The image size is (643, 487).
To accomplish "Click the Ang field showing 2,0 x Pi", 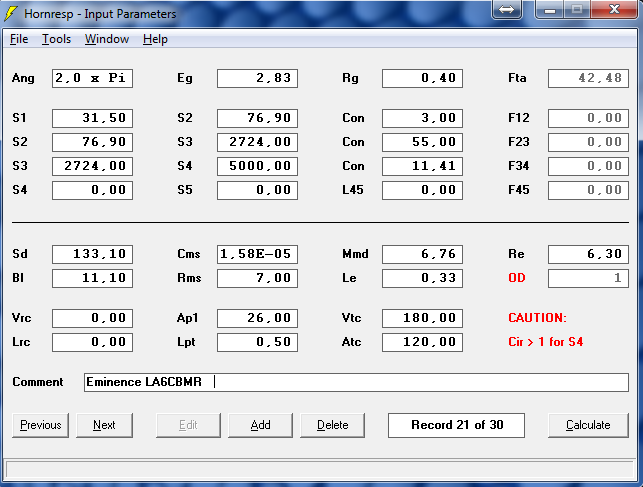I will tap(92, 78).
